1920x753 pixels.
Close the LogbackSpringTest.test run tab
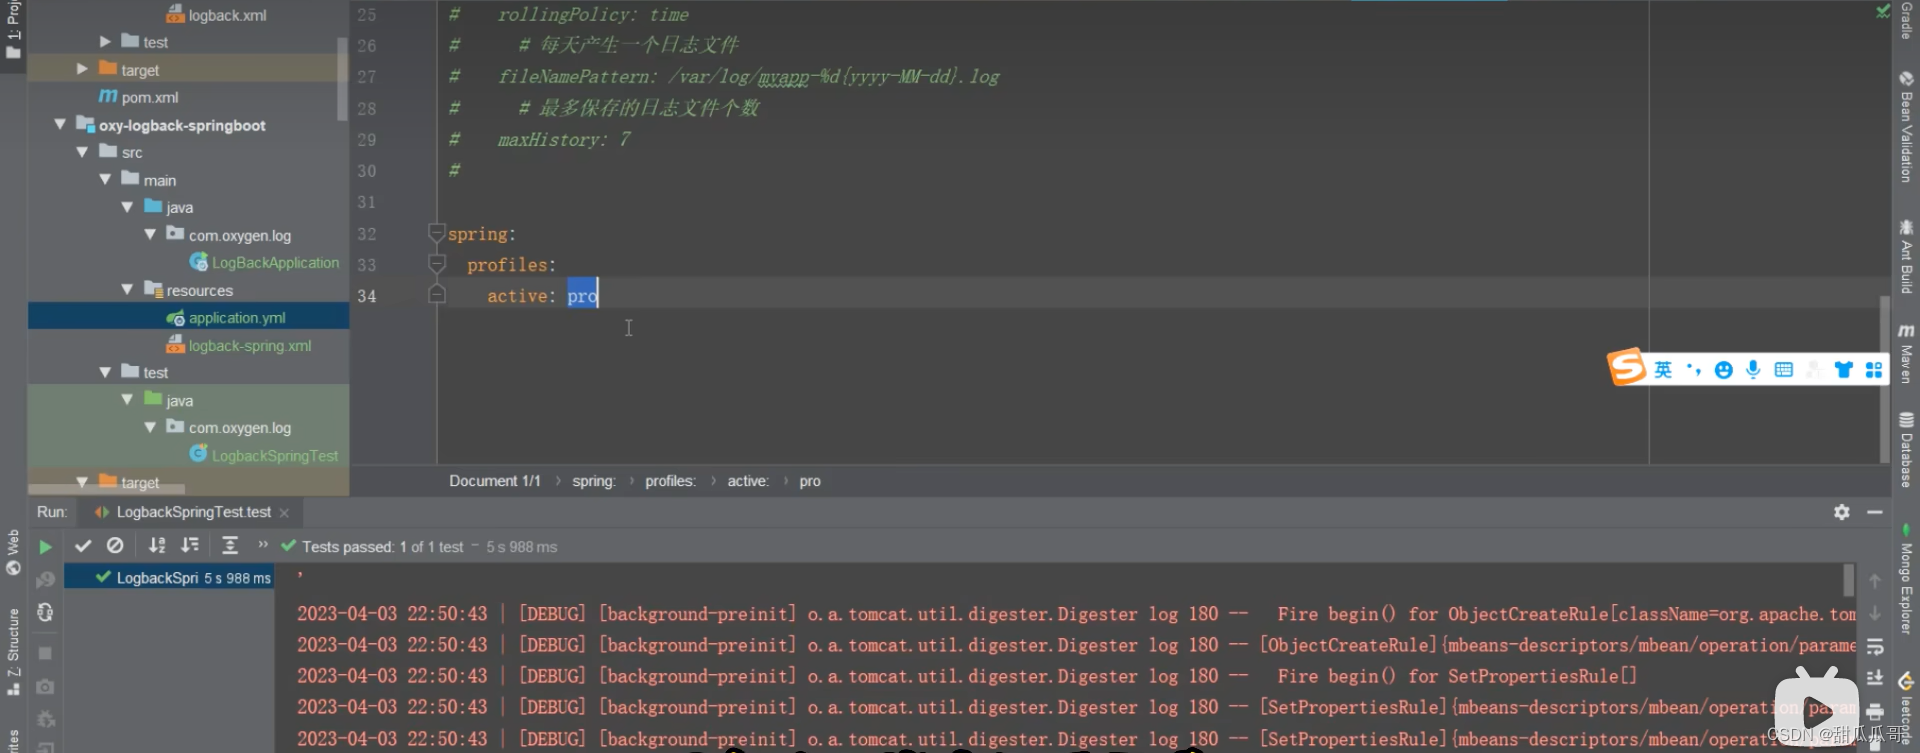point(284,513)
